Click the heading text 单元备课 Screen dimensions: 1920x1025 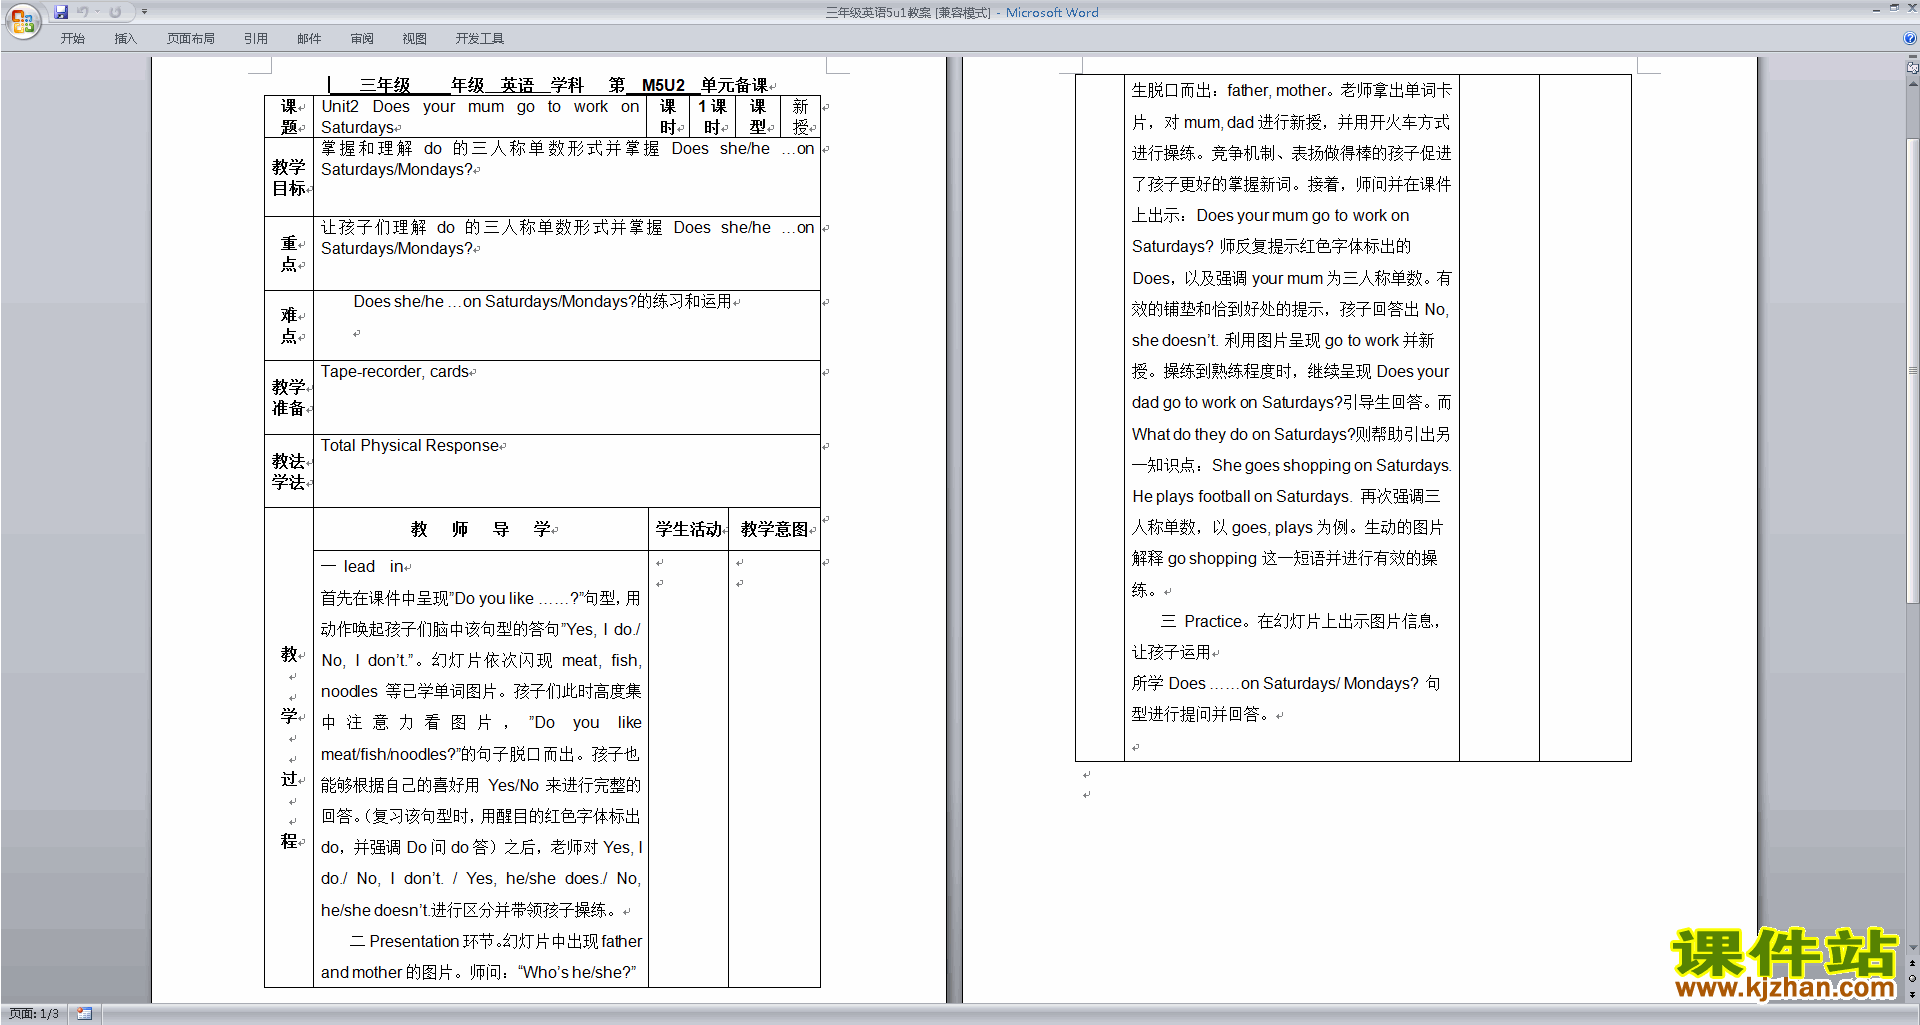[734, 85]
